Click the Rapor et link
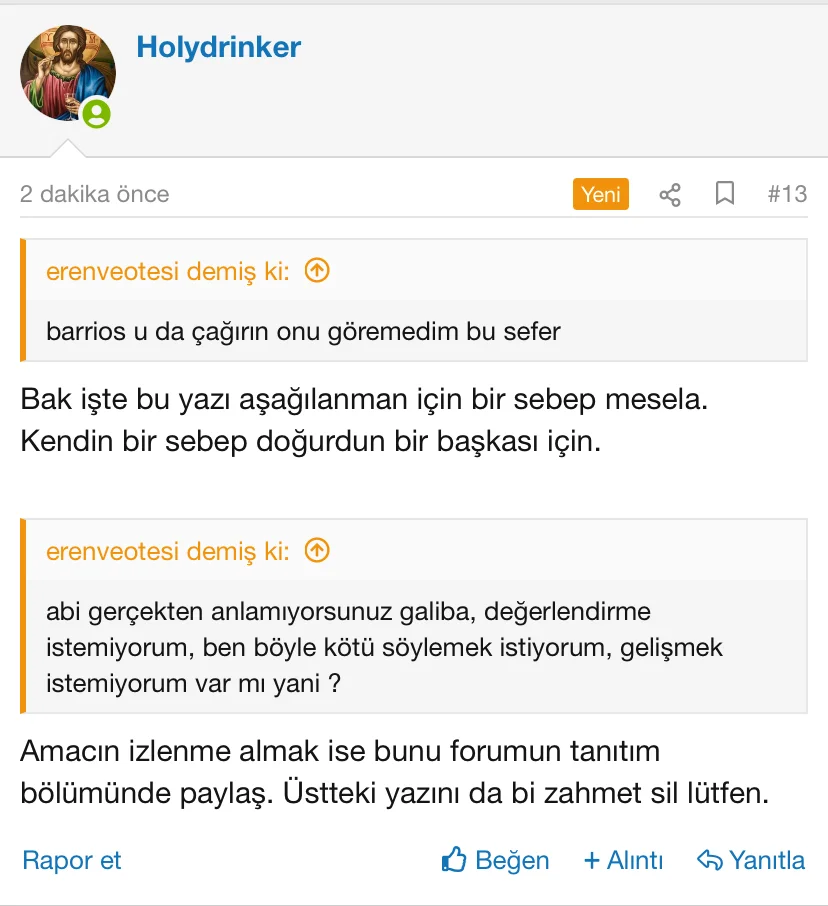The height and width of the screenshot is (906, 828). pos(71,860)
